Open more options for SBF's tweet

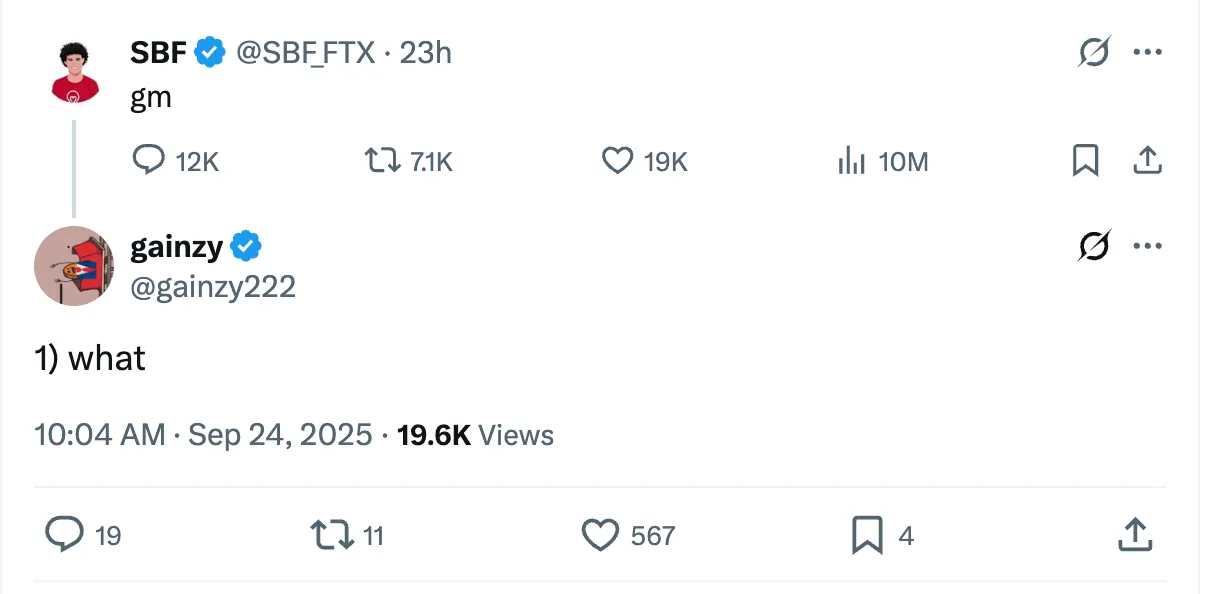[1147, 52]
